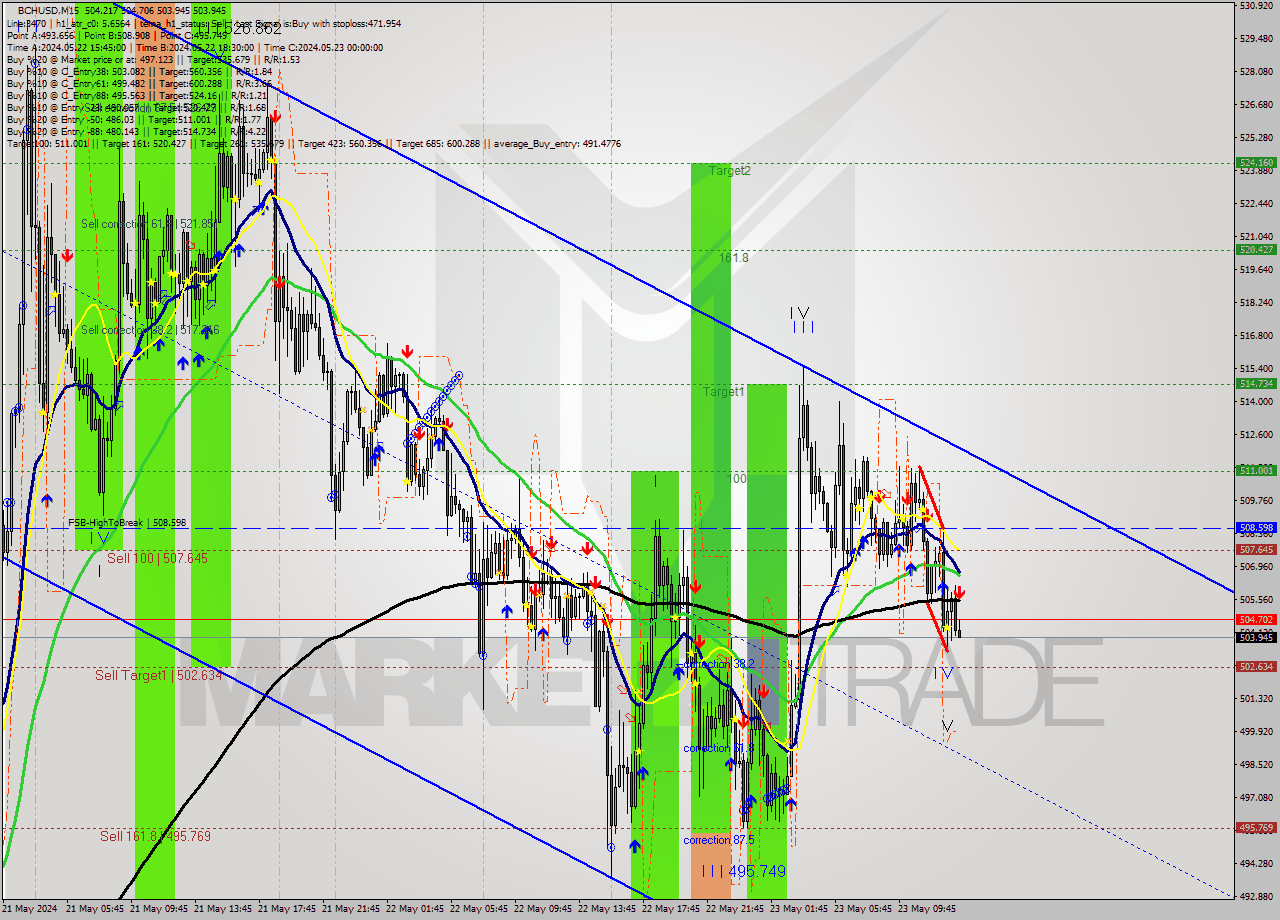Click the I I I 495.749 wave label
The width and height of the screenshot is (1280, 920).
pyautogui.click(x=743, y=871)
